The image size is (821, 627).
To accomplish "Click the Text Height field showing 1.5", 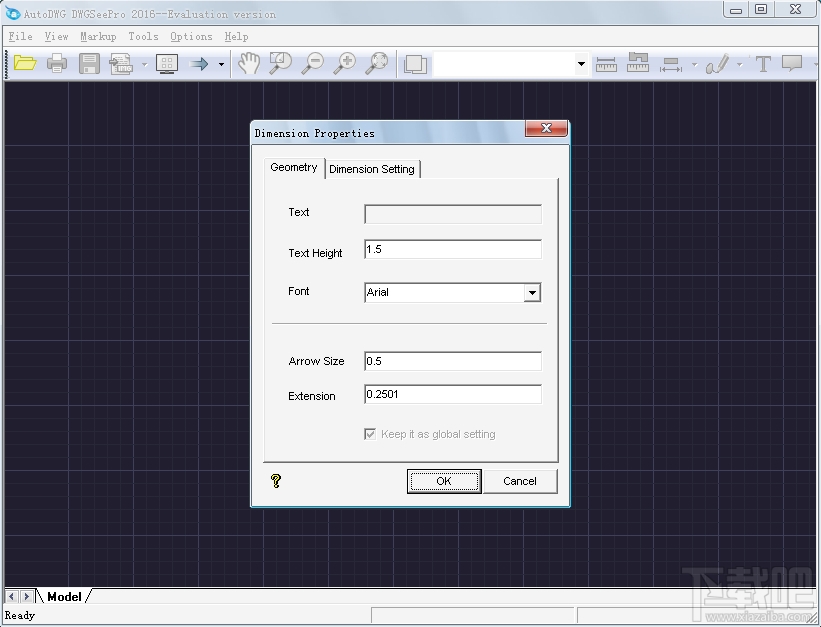I will (x=453, y=249).
